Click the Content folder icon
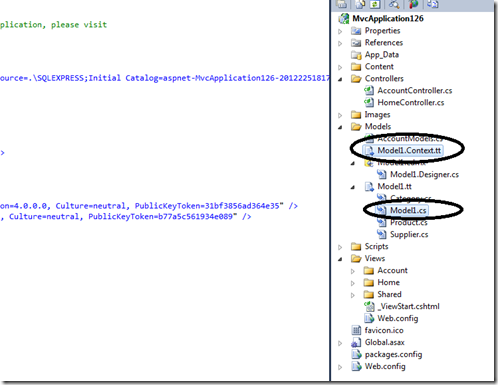 coord(356,67)
